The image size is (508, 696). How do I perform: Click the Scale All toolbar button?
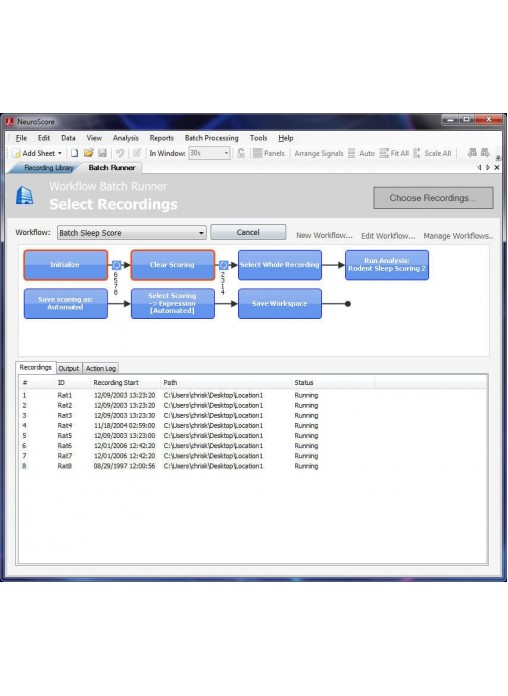pos(433,153)
